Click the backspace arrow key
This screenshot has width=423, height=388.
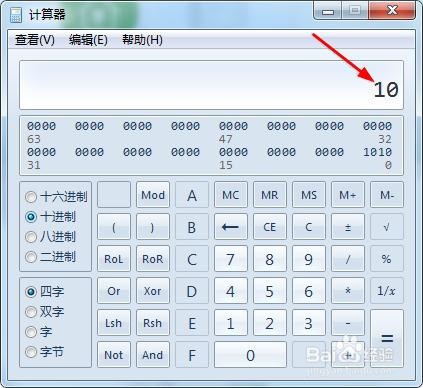click(x=231, y=227)
